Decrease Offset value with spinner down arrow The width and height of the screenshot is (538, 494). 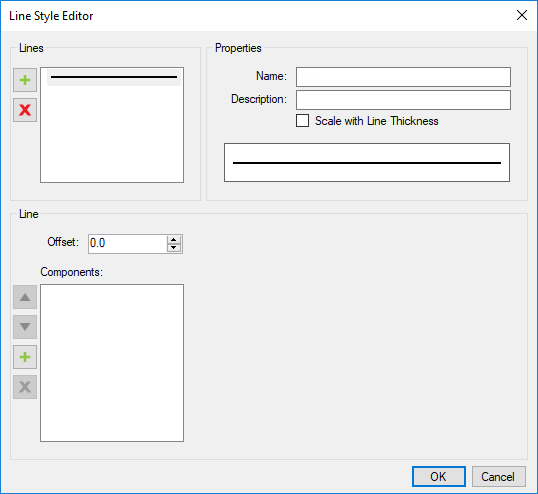(x=174, y=248)
